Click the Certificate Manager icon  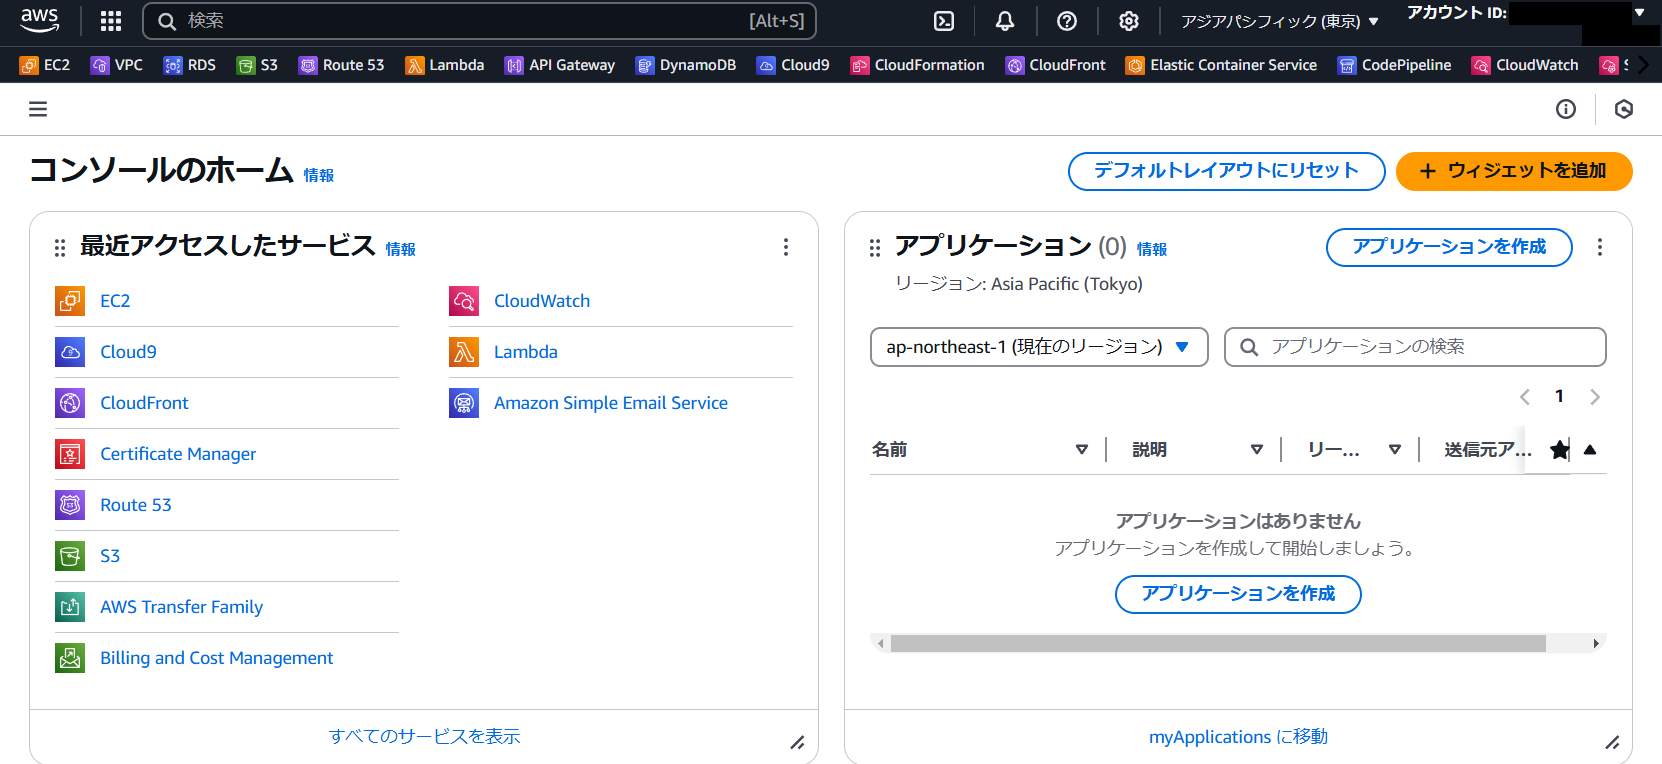pos(70,454)
